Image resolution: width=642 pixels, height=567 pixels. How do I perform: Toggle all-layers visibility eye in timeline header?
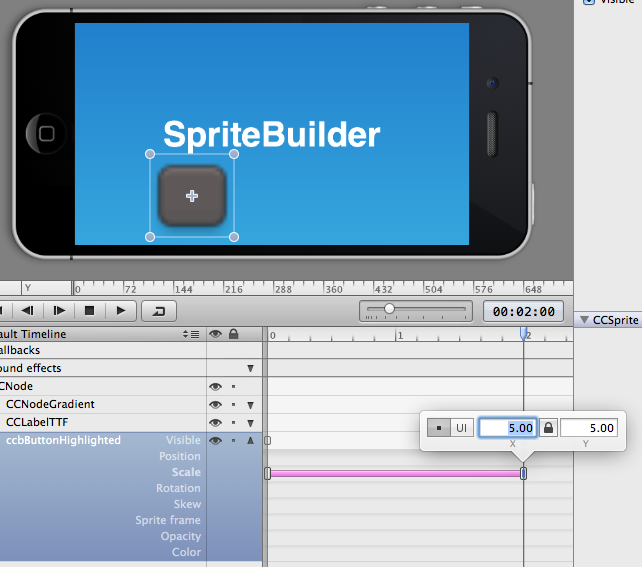[x=215, y=334]
